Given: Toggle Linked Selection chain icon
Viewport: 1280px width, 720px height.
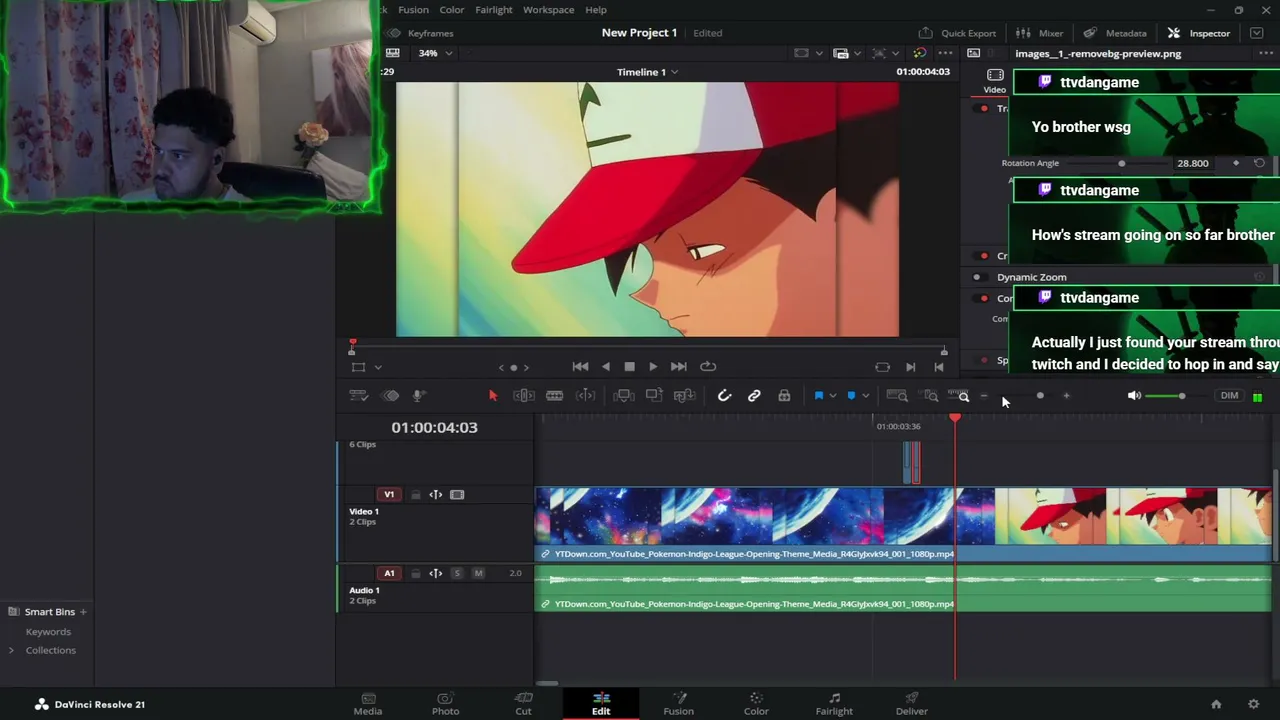Looking at the screenshot, I should [754, 396].
